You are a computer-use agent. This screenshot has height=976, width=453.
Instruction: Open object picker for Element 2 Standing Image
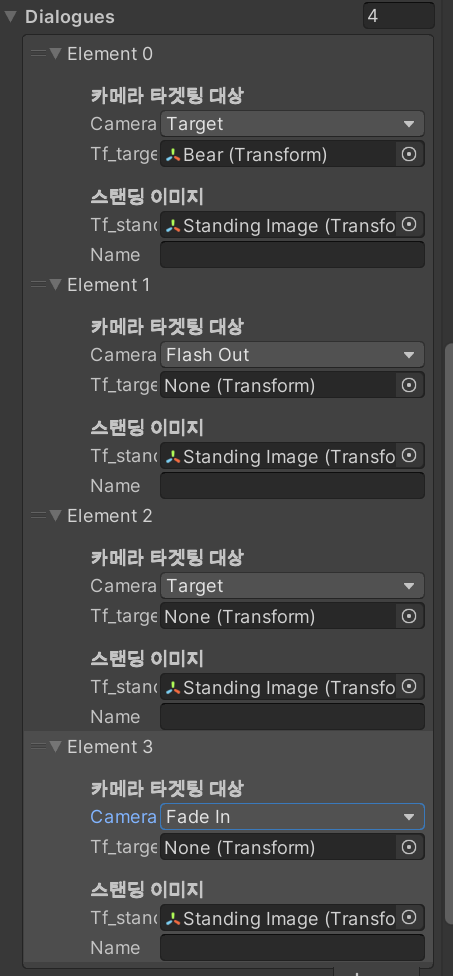click(409, 687)
